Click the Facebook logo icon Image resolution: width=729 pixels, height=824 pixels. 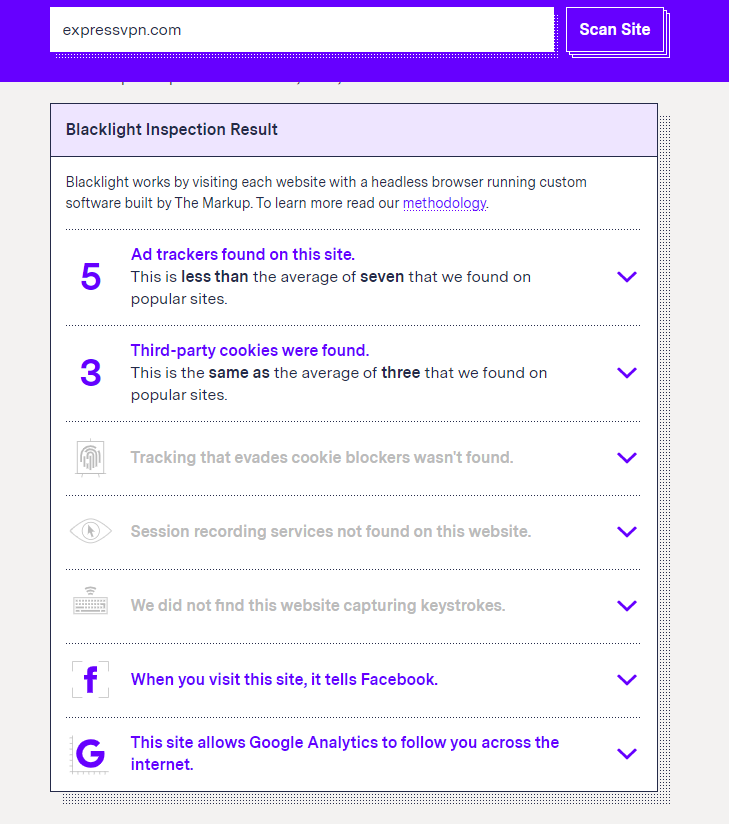(x=90, y=680)
